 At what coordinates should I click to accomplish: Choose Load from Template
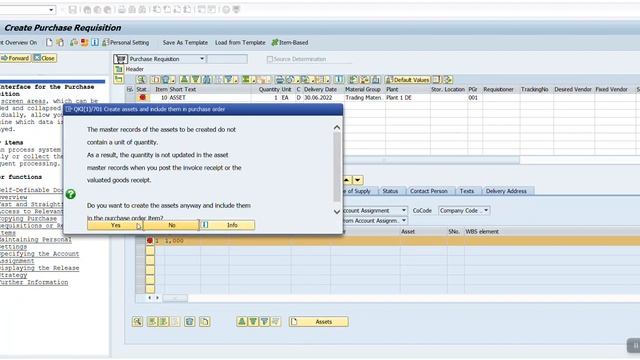[240, 42]
